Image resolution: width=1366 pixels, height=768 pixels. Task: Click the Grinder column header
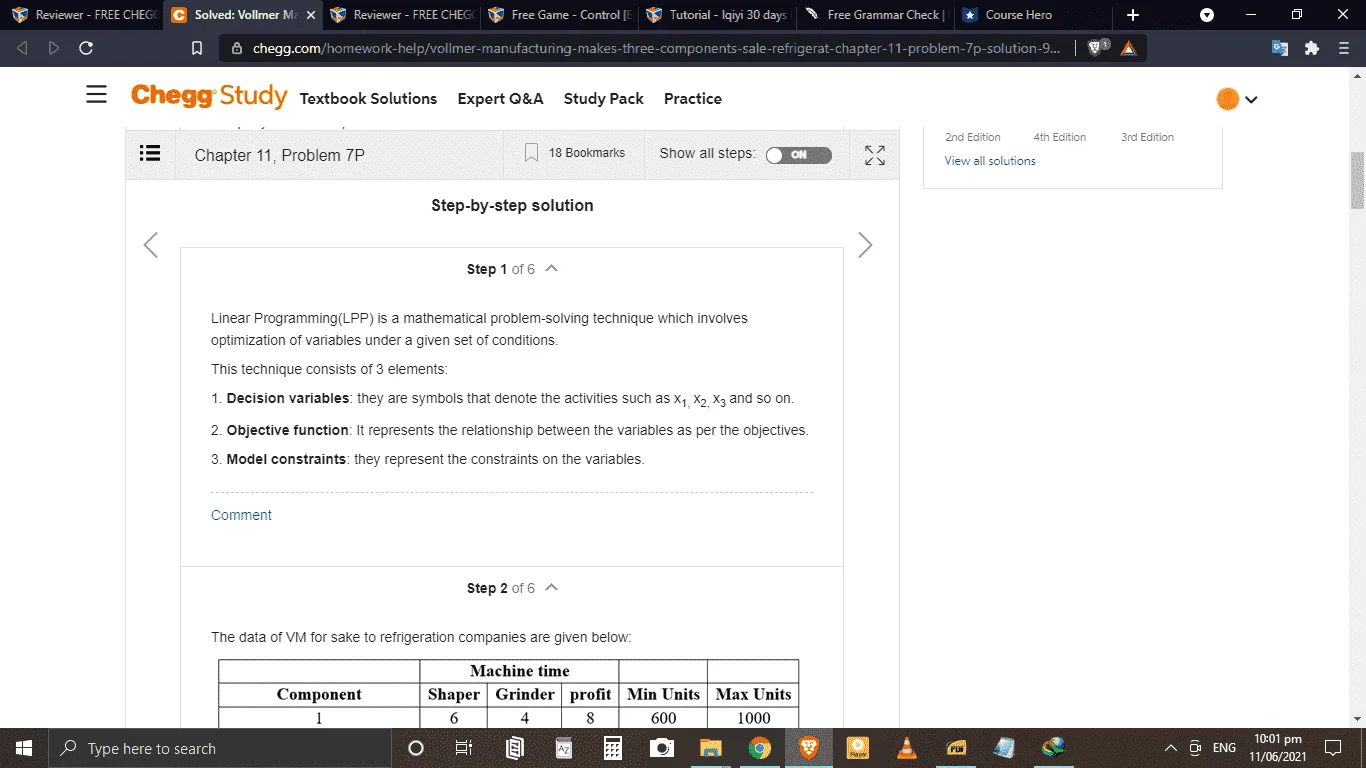[525, 694]
